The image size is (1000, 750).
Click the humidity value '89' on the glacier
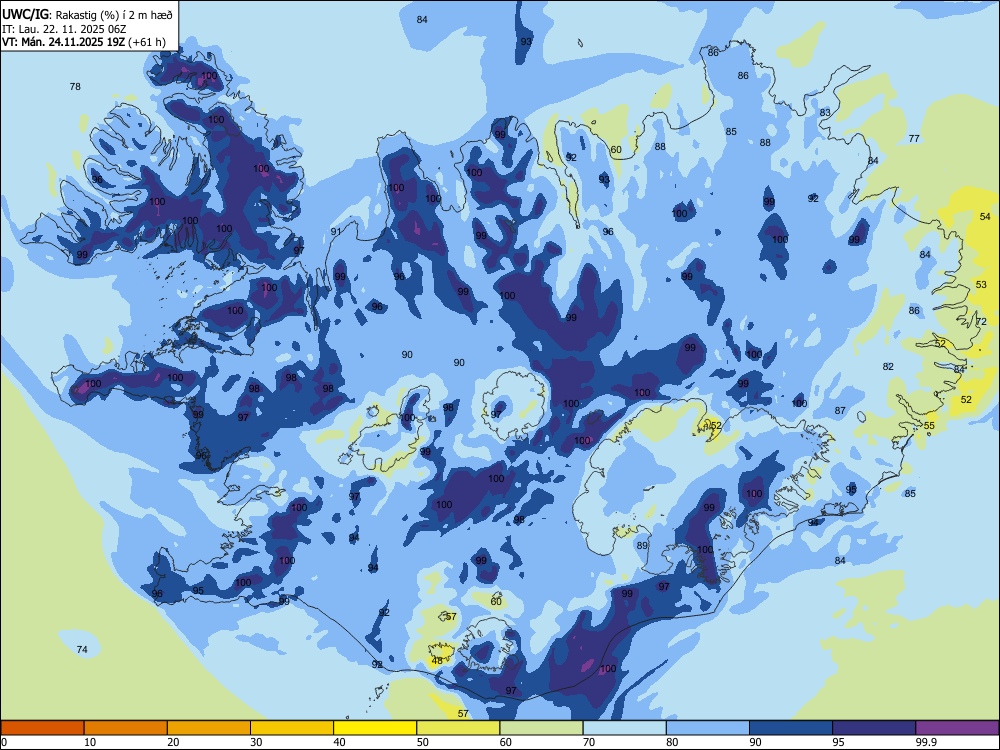point(642,545)
